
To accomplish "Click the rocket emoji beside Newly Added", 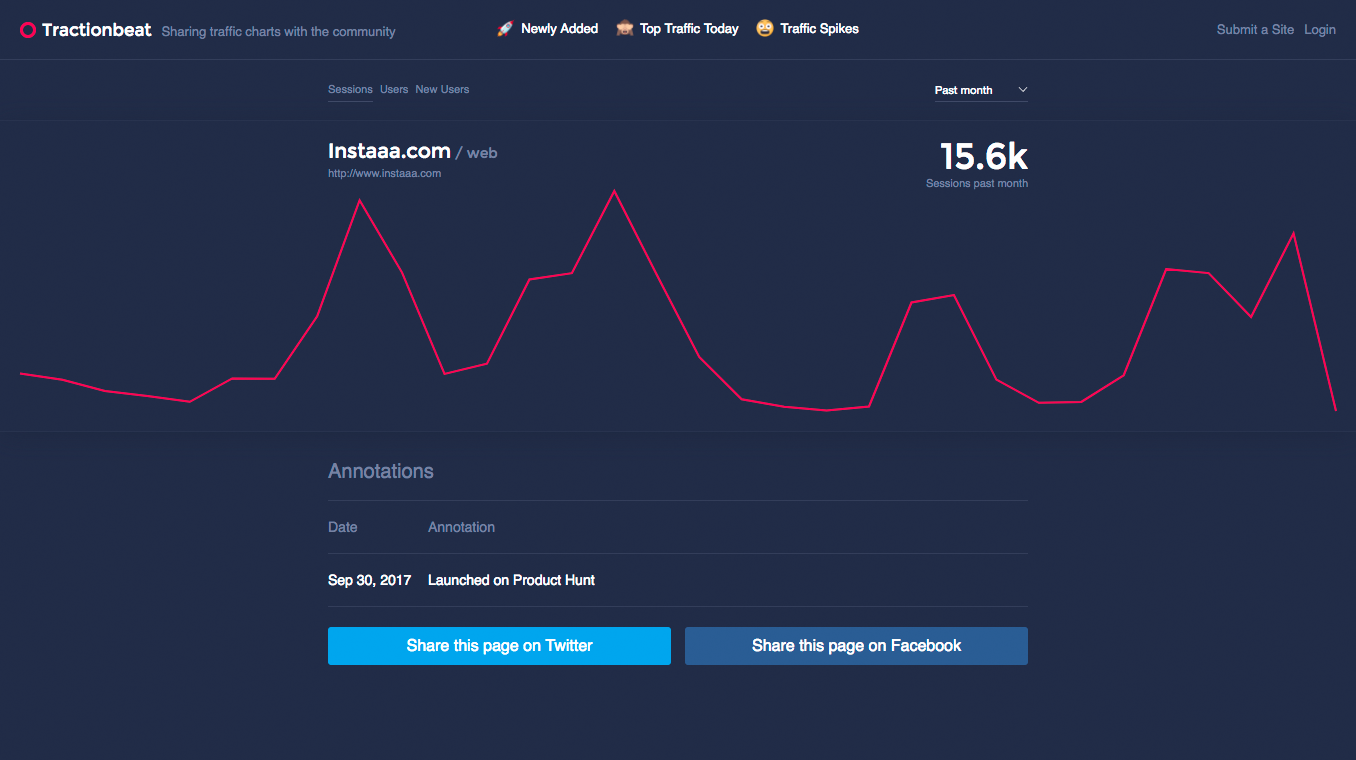I will [505, 29].
